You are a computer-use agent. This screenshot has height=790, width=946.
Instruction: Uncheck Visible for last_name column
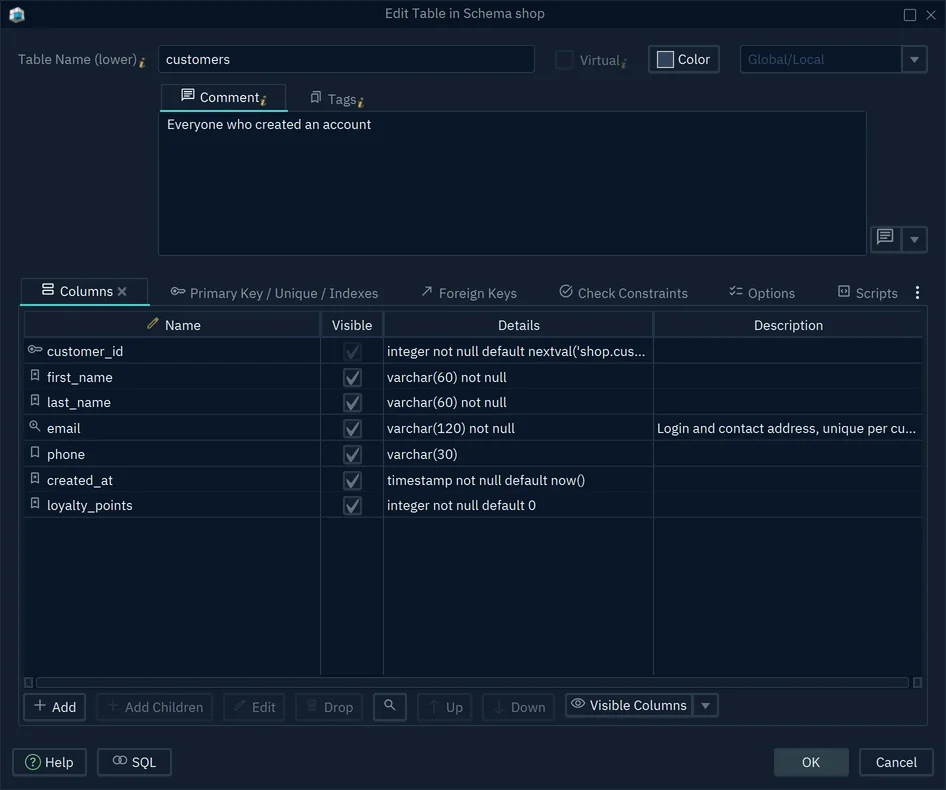pyautogui.click(x=352, y=403)
